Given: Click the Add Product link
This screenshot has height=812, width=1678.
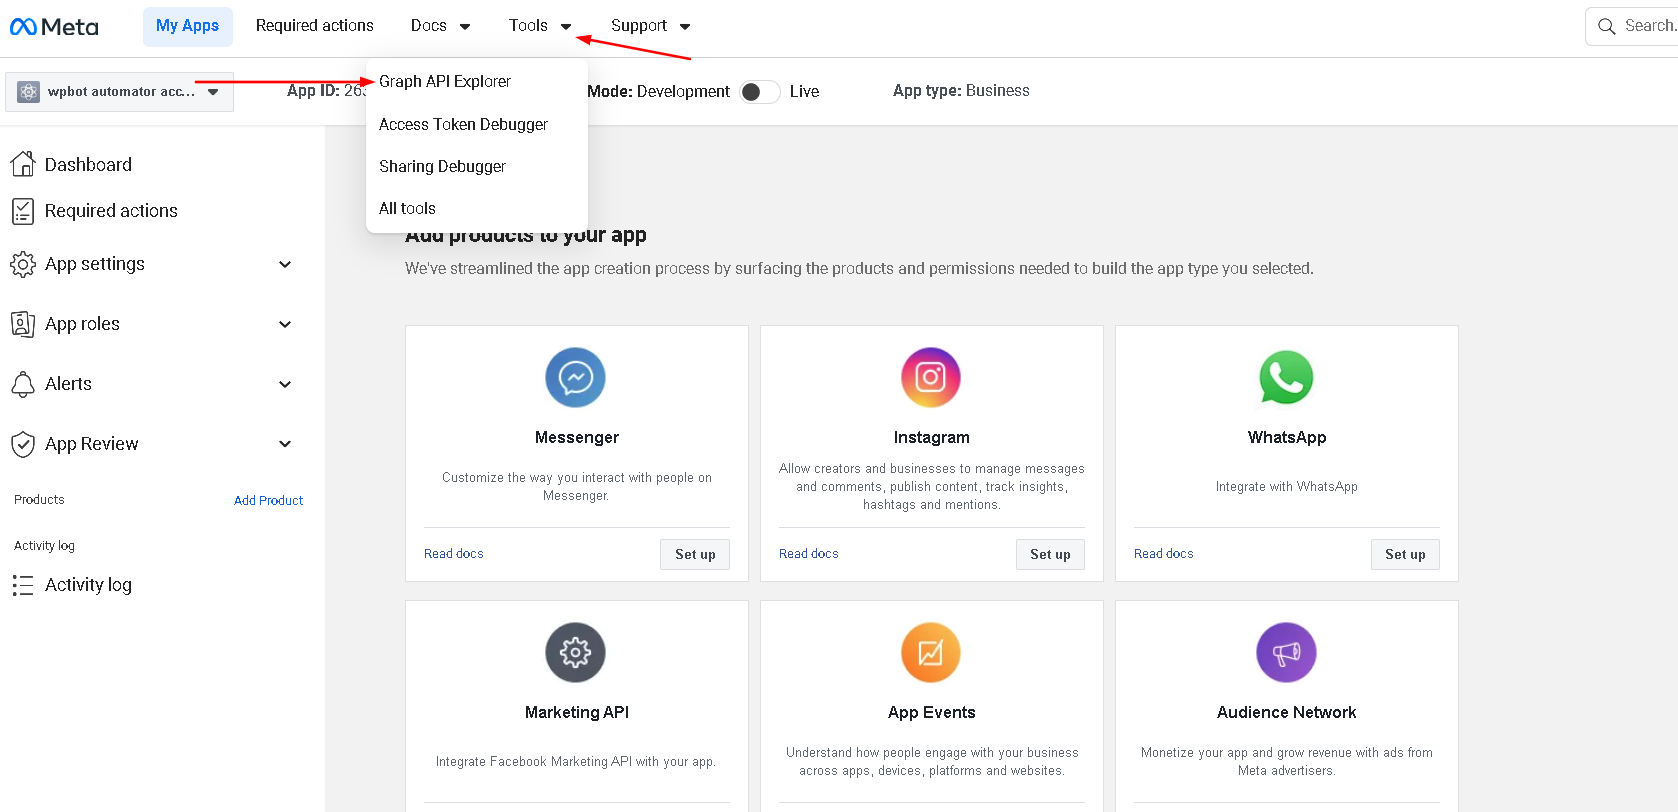Looking at the screenshot, I should click(x=268, y=500).
